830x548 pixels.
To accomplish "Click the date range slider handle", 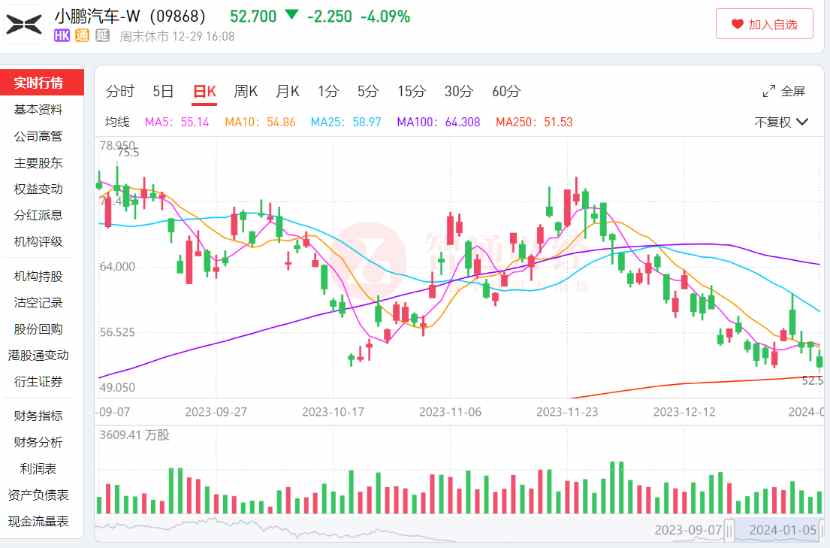I will click(729, 530).
